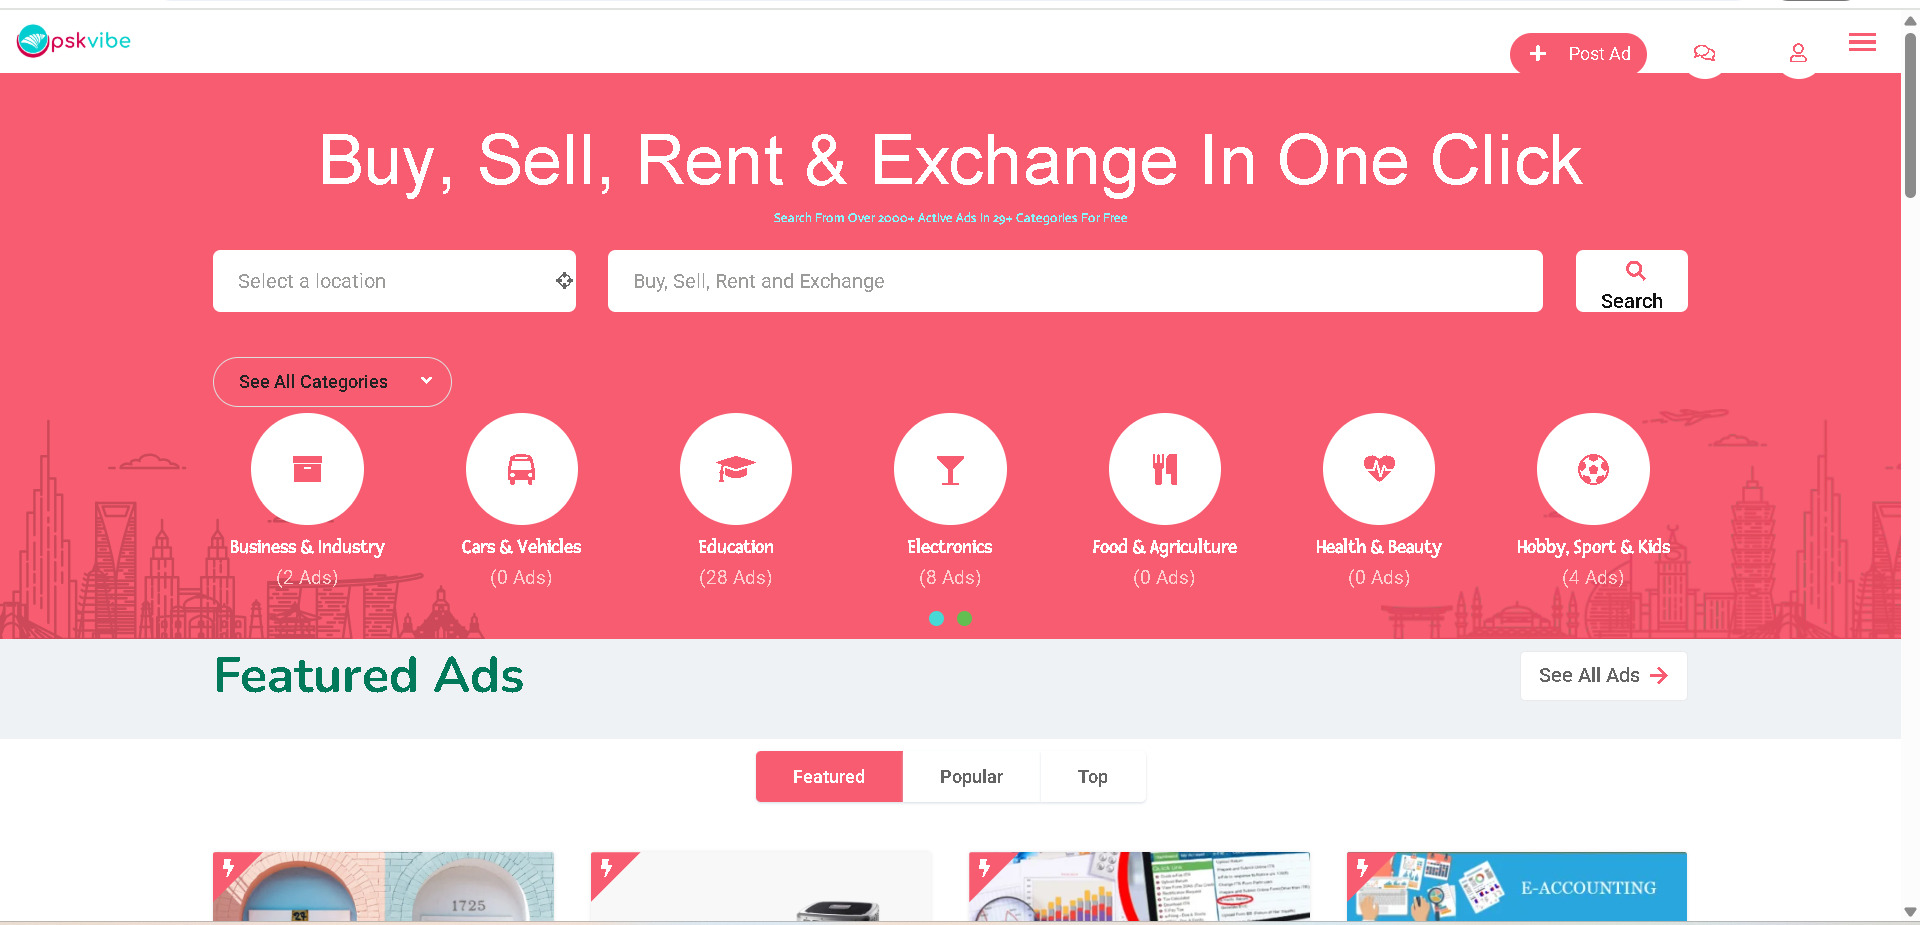Click the Featured Ads heading
This screenshot has width=1920, height=925.
(369, 675)
